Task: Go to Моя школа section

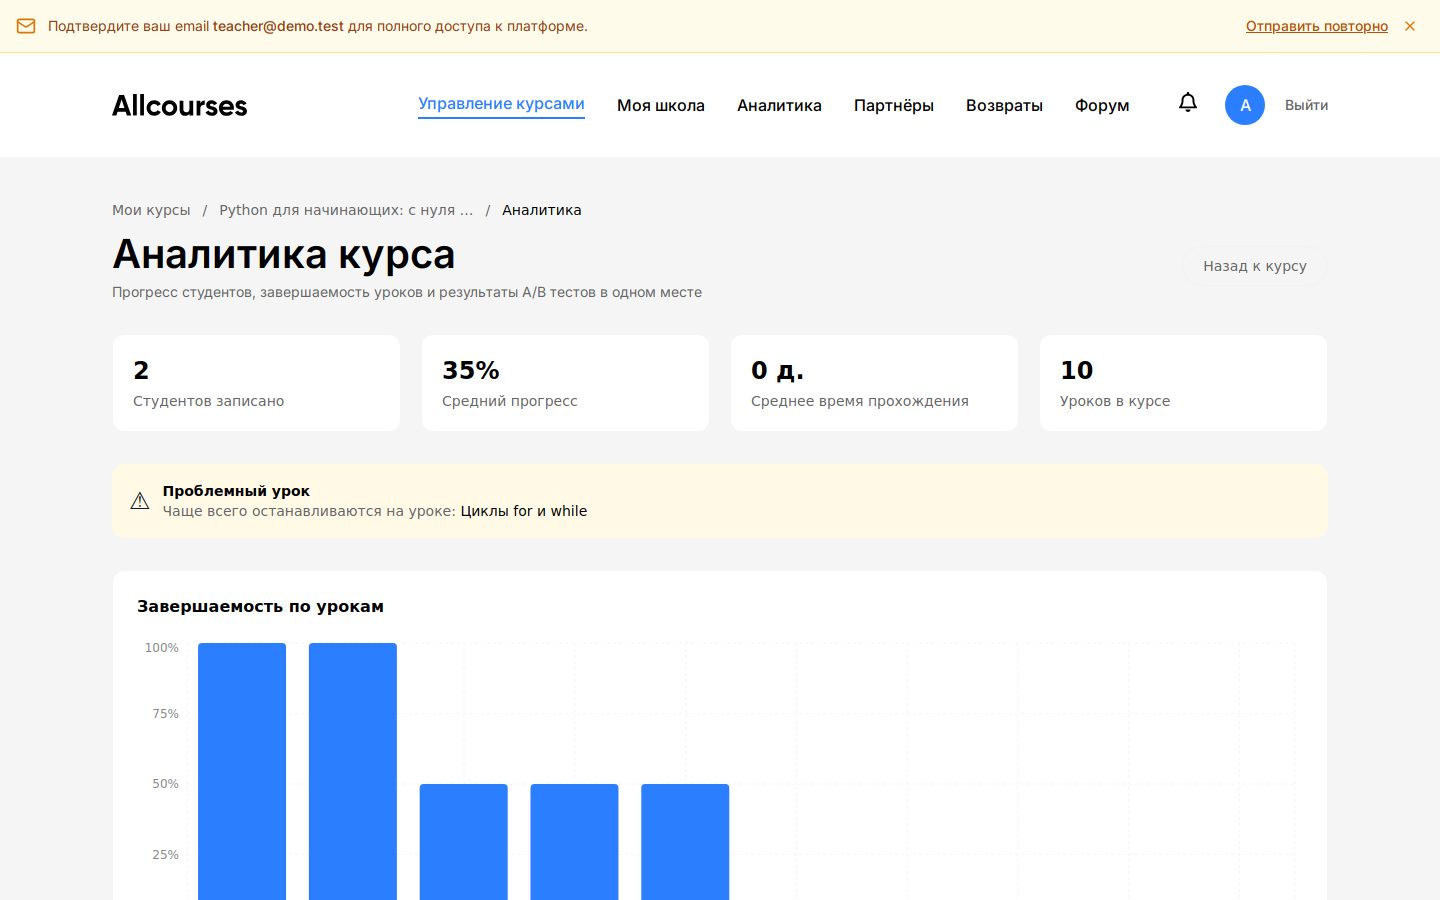Action: coord(661,105)
